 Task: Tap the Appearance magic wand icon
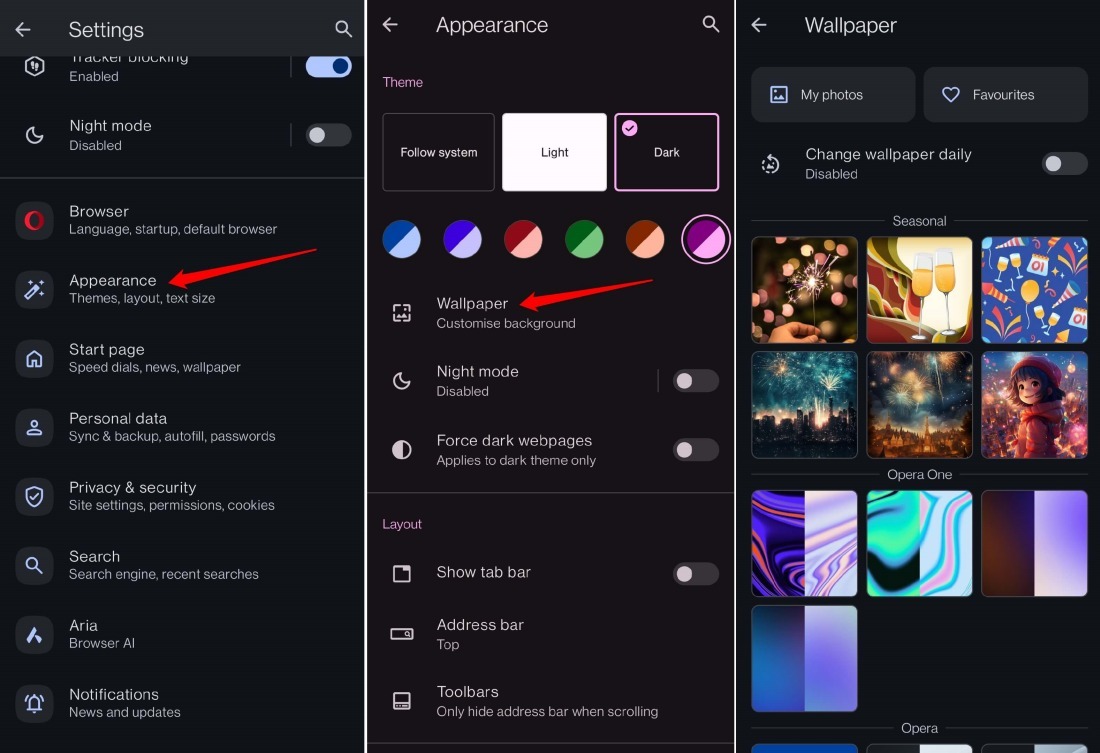pyautogui.click(x=34, y=289)
